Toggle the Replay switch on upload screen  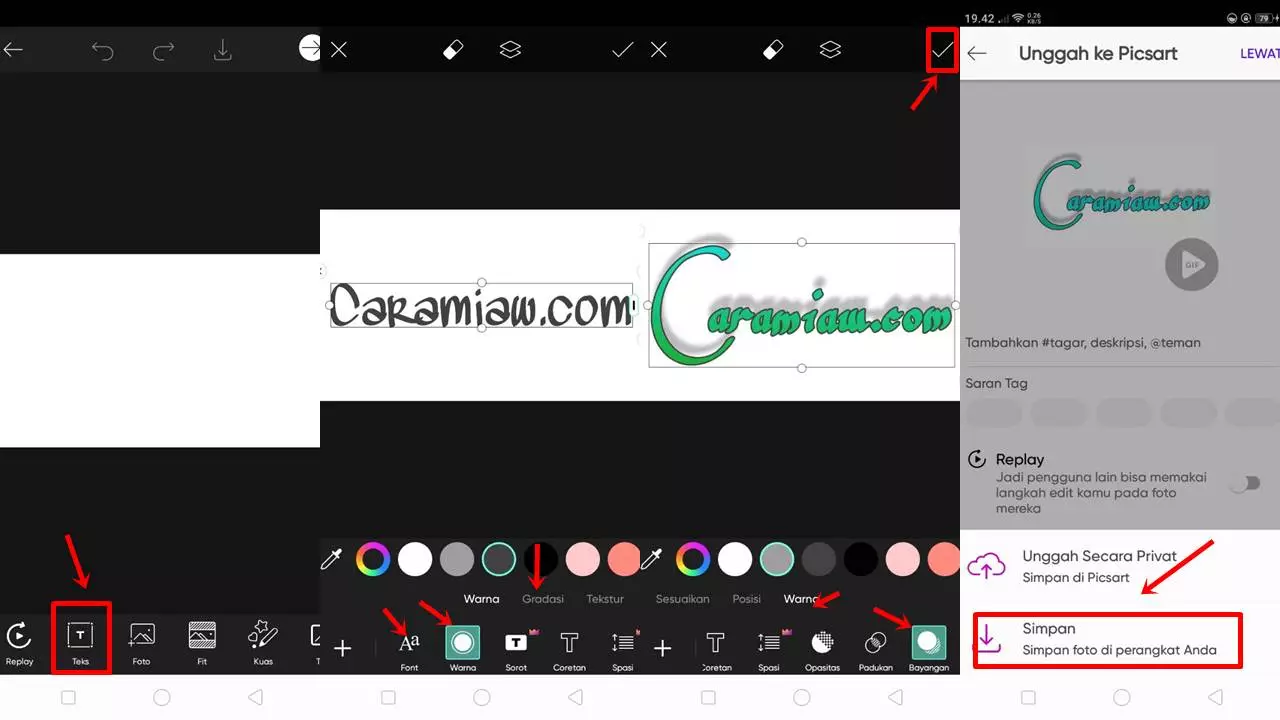(x=1245, y=484)
